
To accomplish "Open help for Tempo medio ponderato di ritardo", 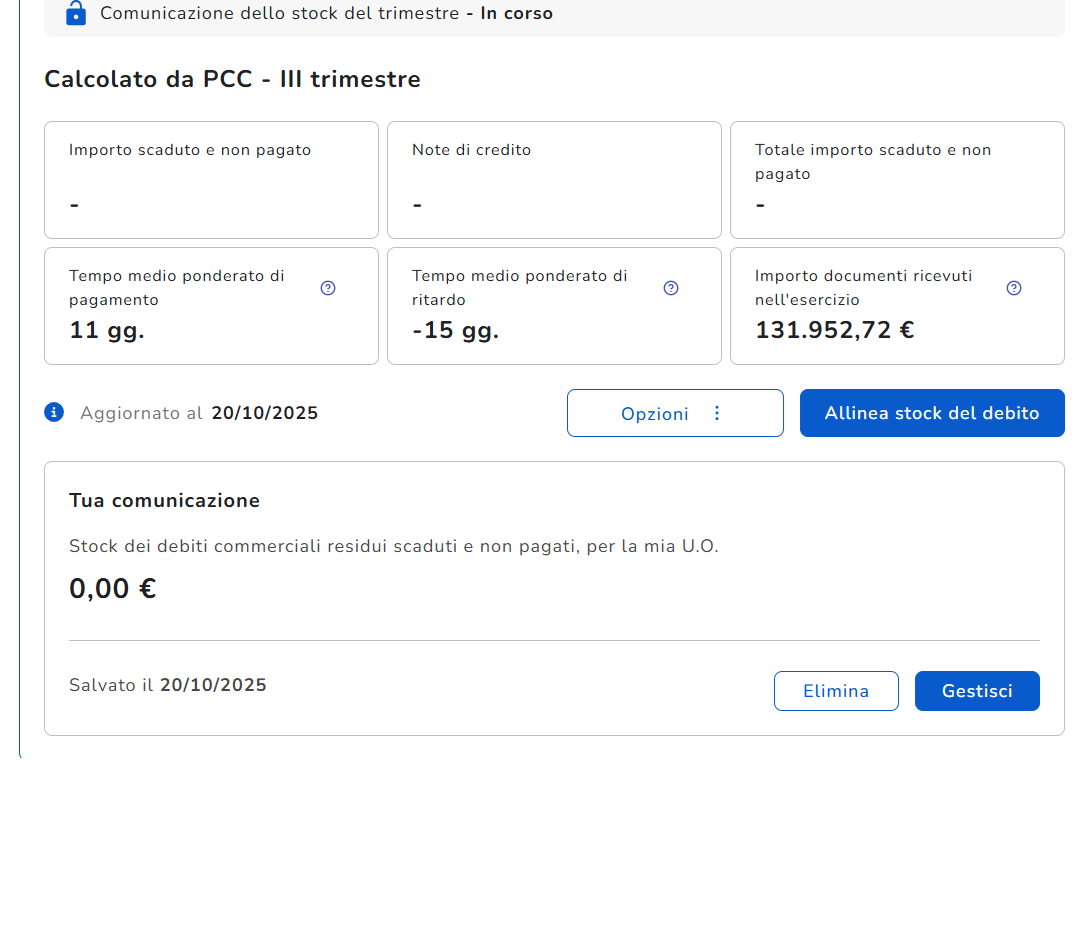I will 671,288.
